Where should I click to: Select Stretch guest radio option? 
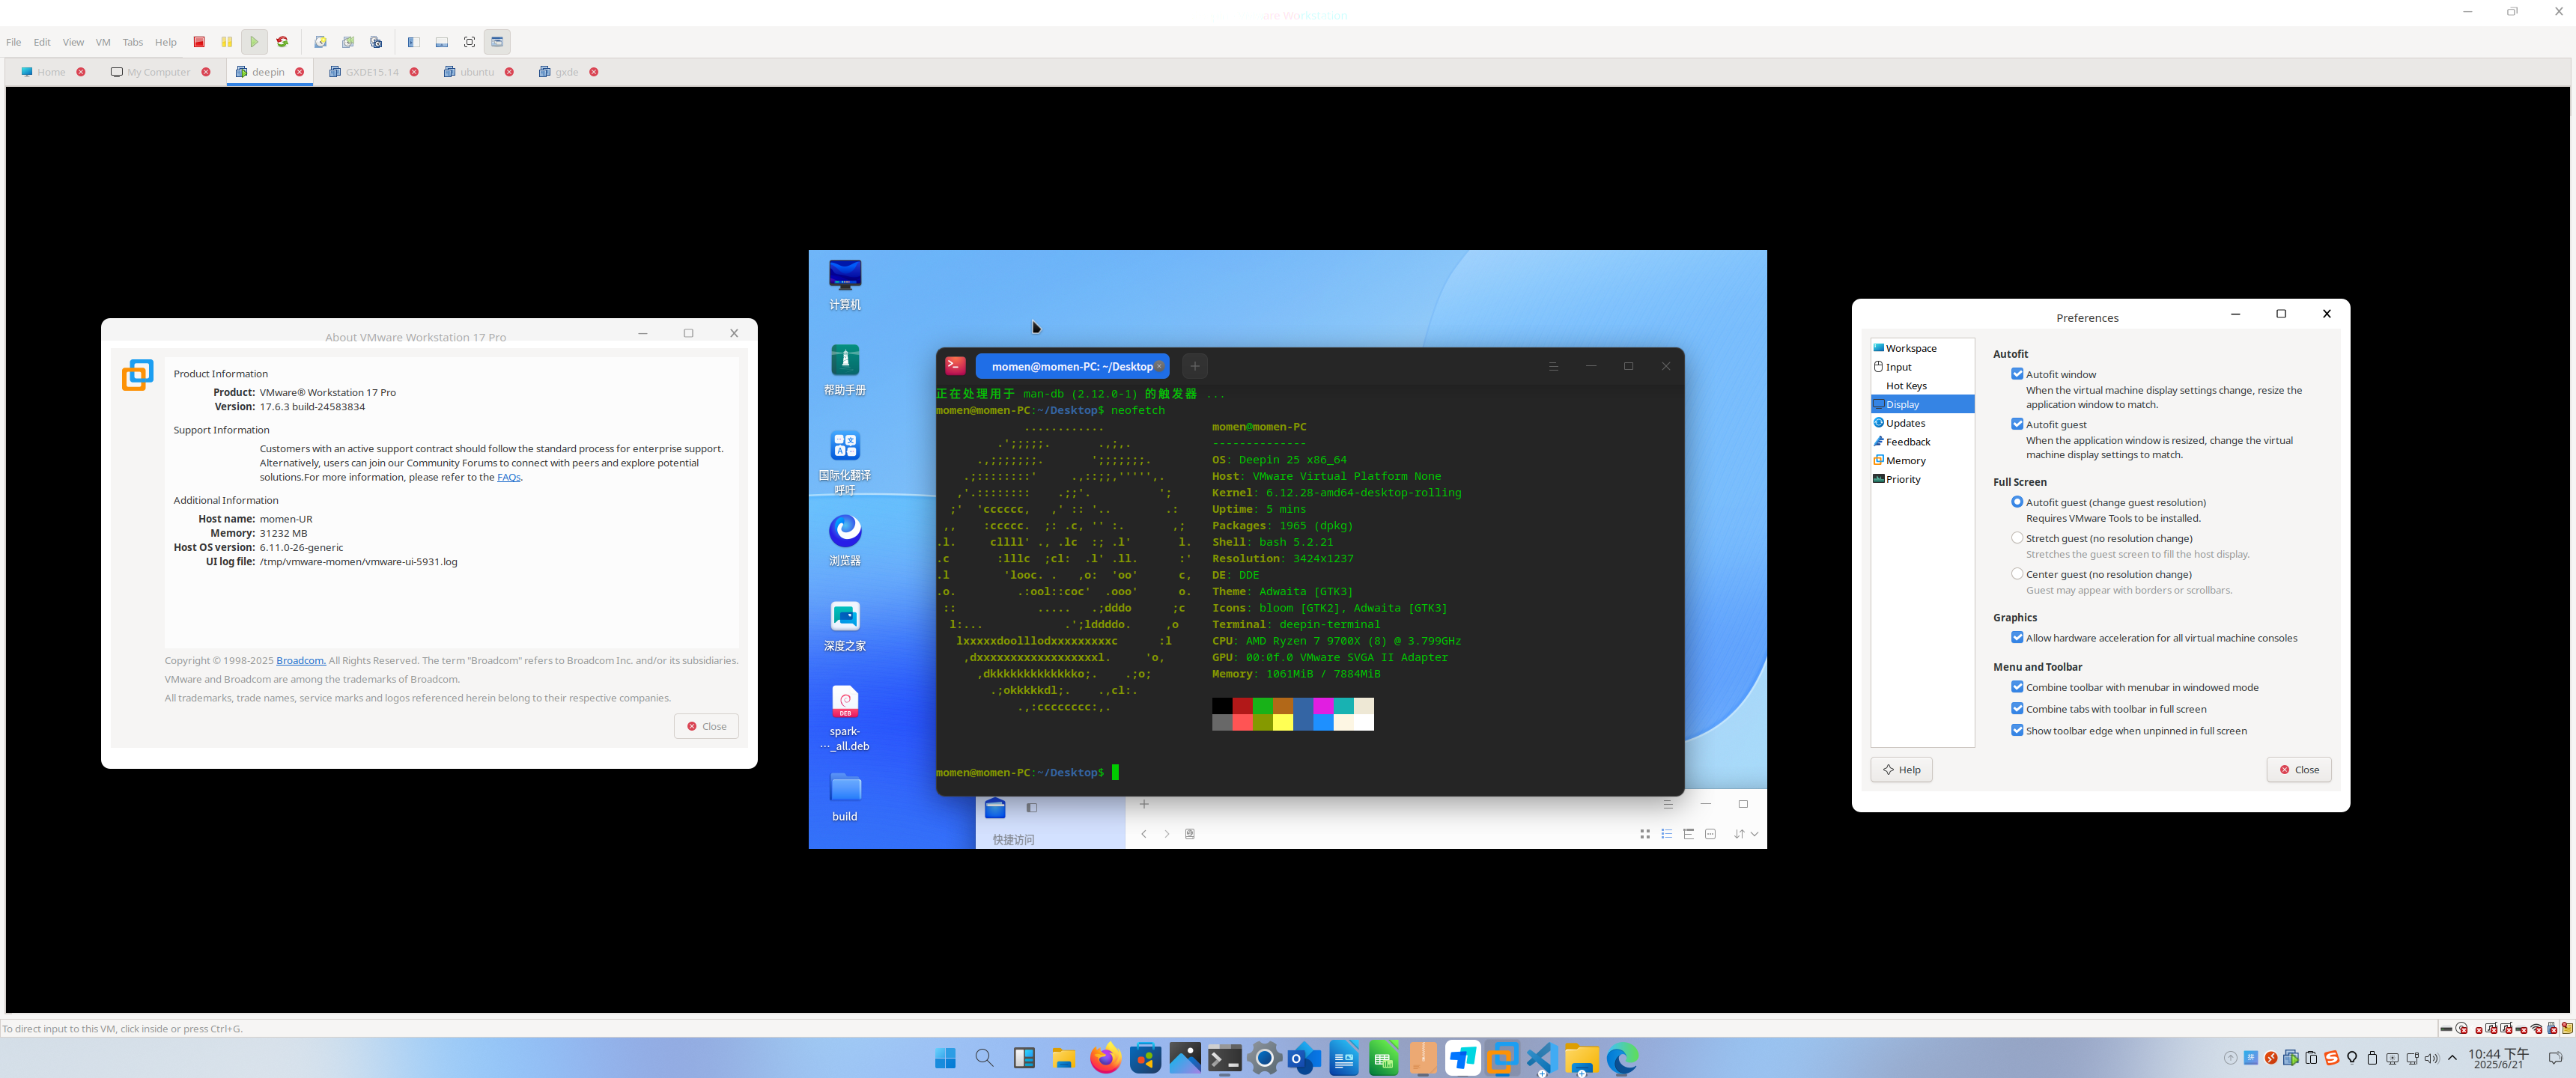[x=2017, y=538]
